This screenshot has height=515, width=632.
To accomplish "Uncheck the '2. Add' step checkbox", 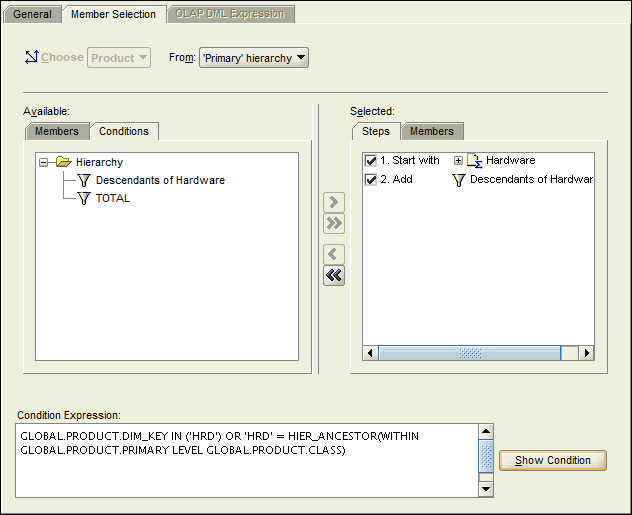I will (x=371, y=180).
